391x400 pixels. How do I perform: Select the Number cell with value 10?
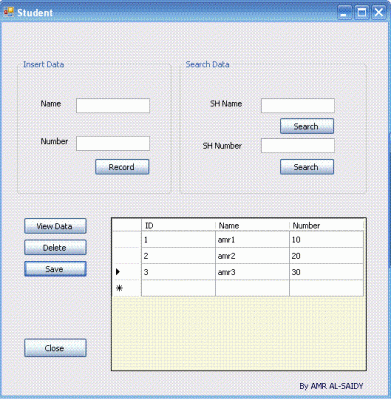click(x=326, y=240)
